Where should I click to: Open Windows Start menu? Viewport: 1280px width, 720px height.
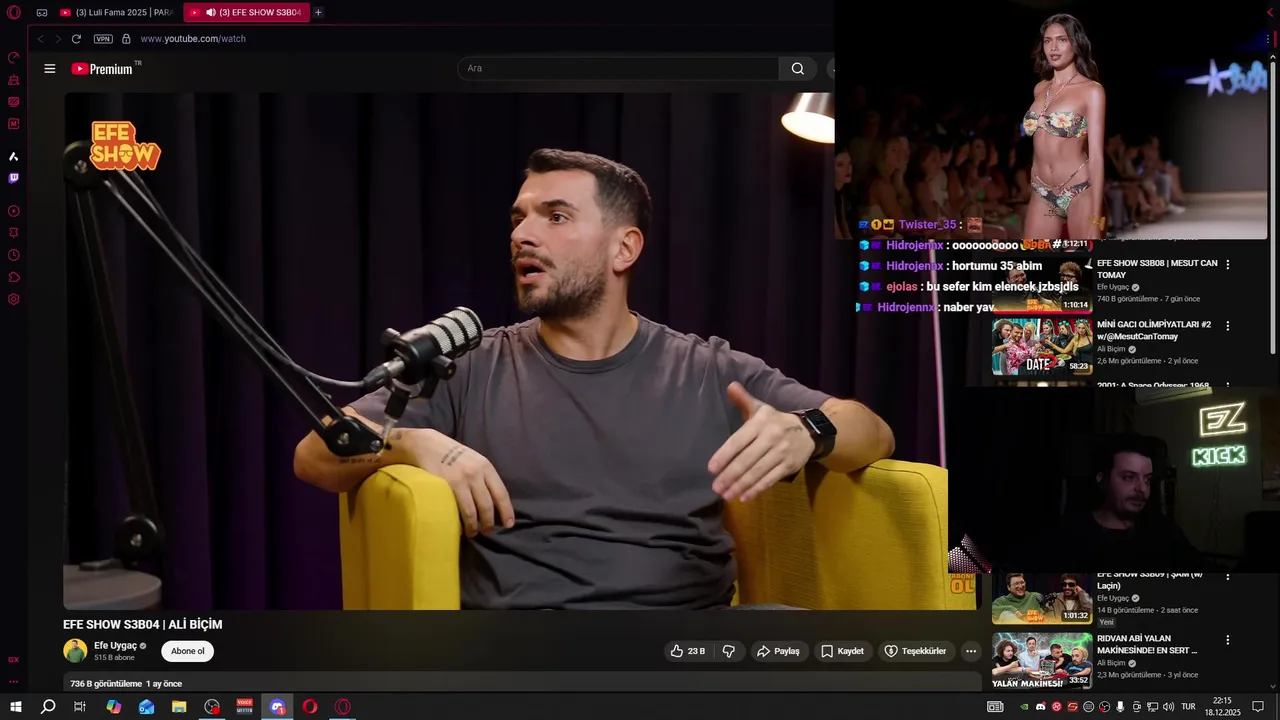tap(15, 707)
